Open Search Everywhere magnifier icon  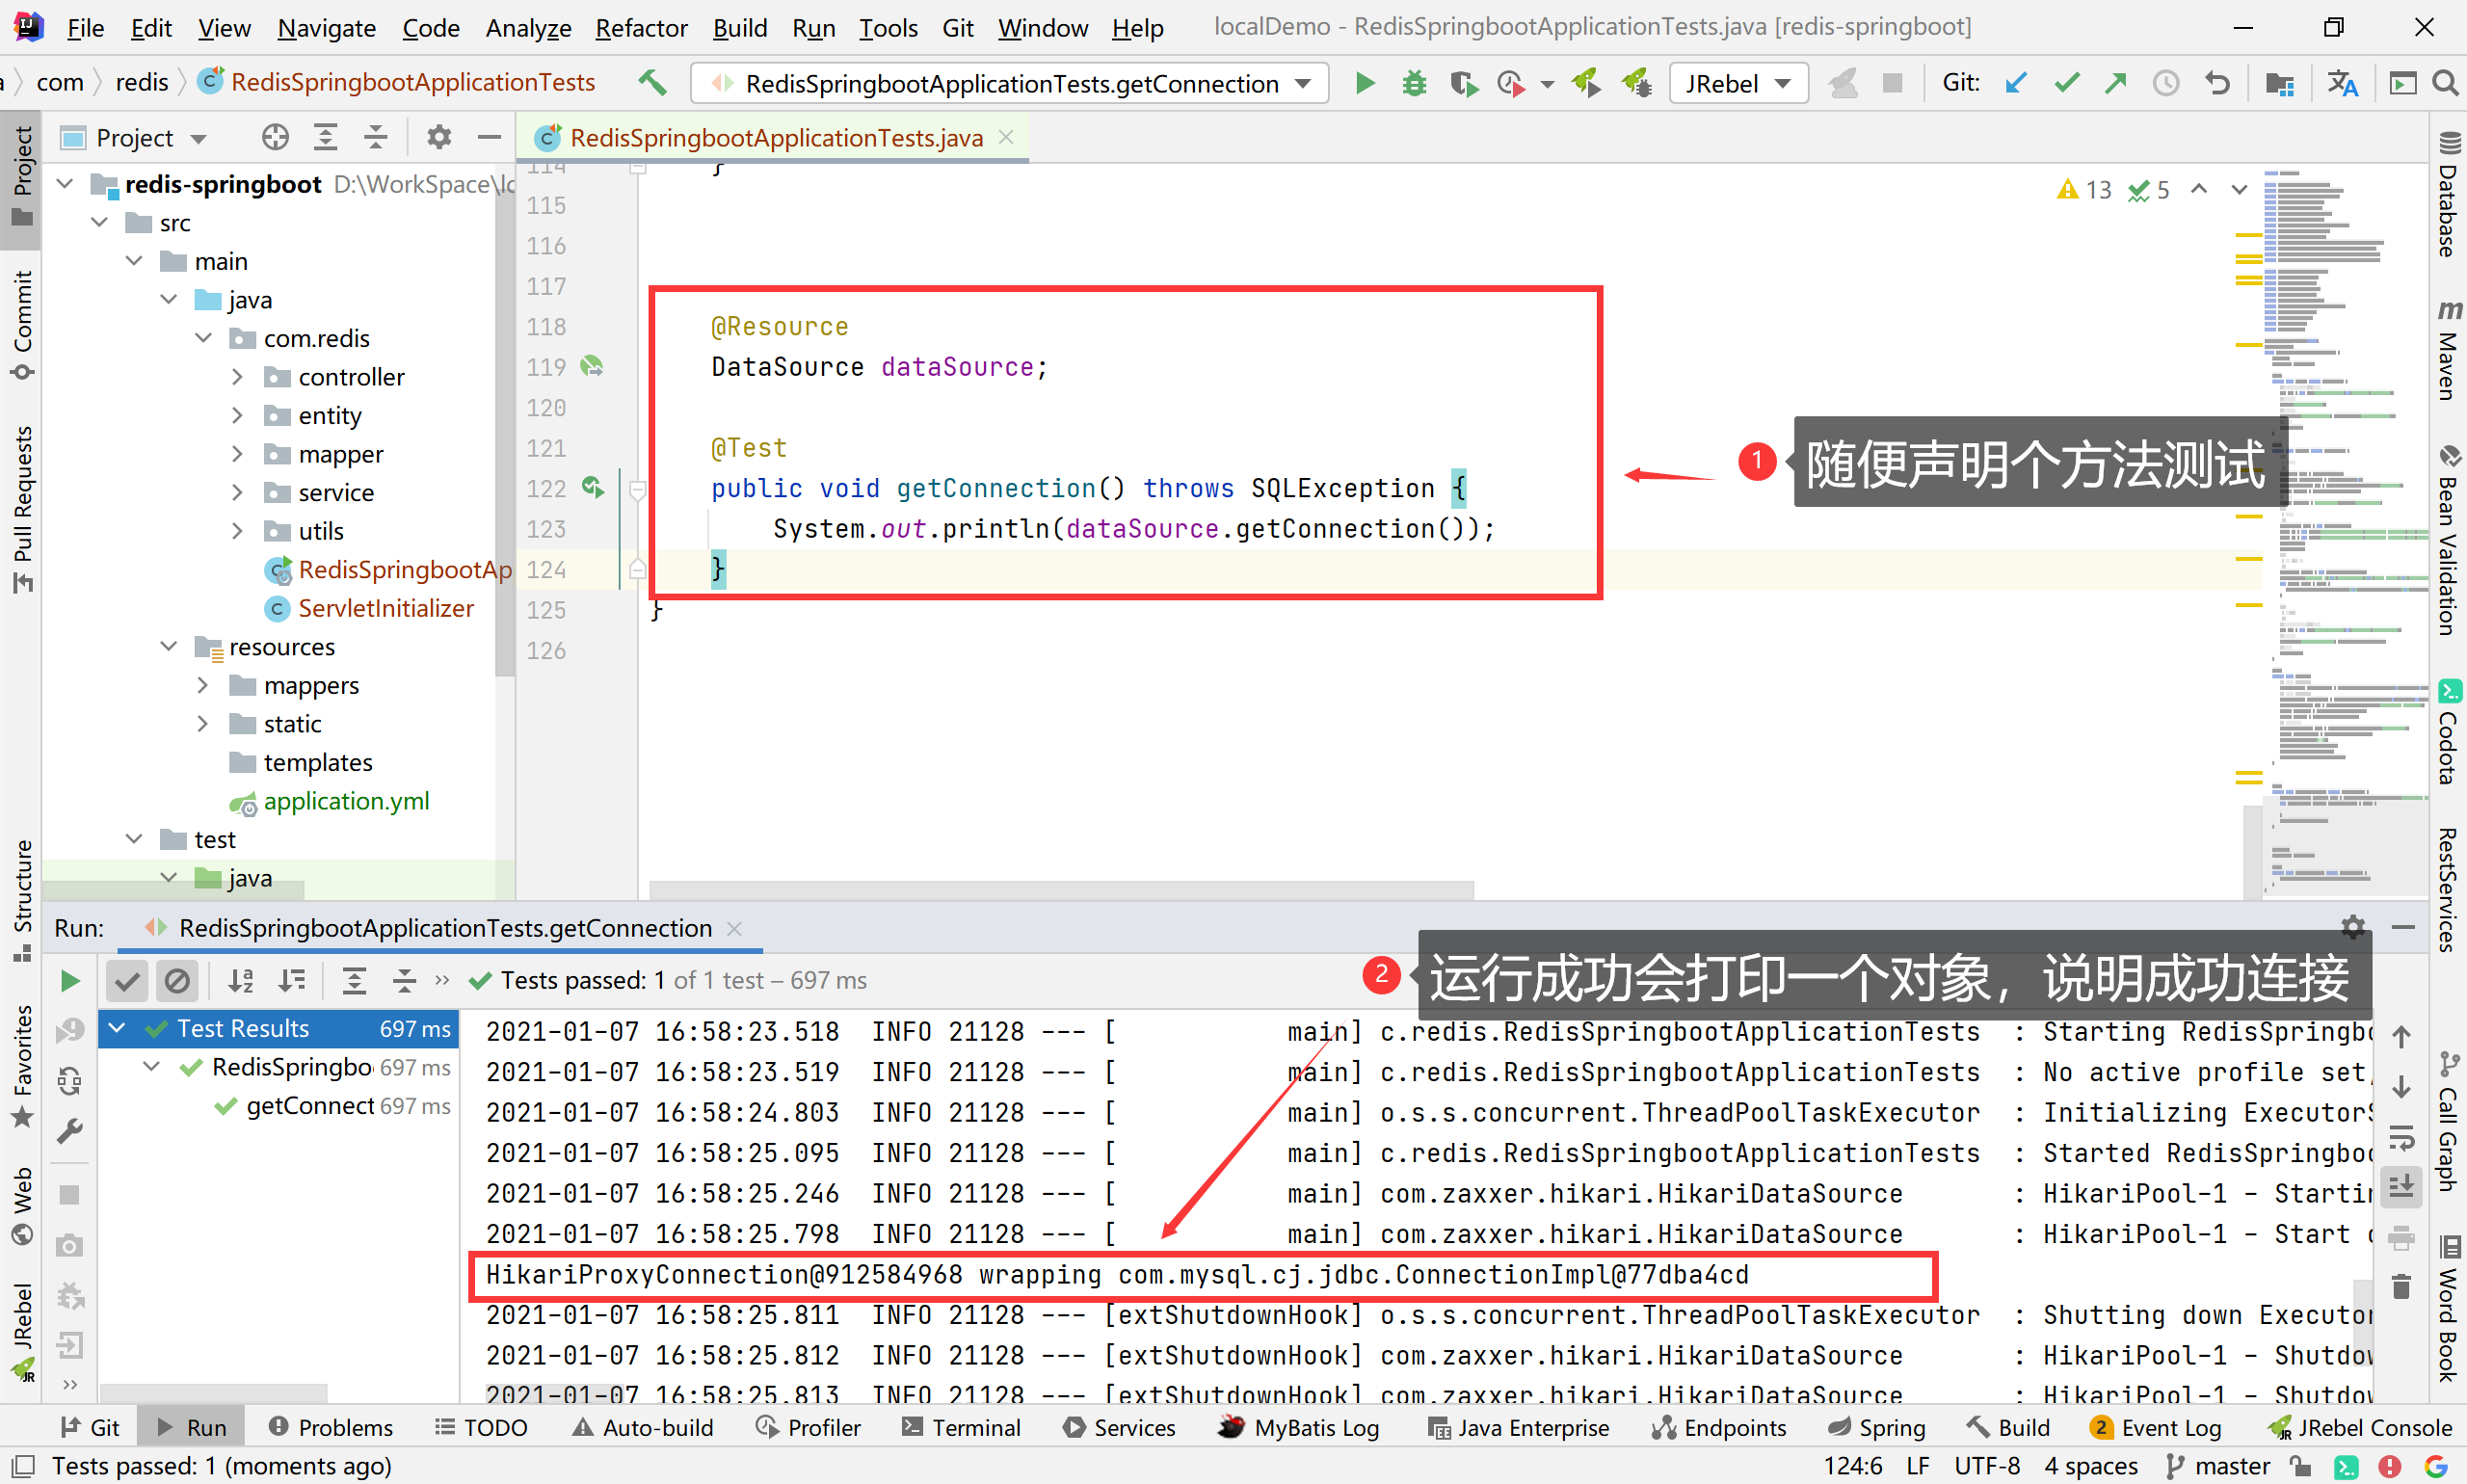coord(2445,83)
